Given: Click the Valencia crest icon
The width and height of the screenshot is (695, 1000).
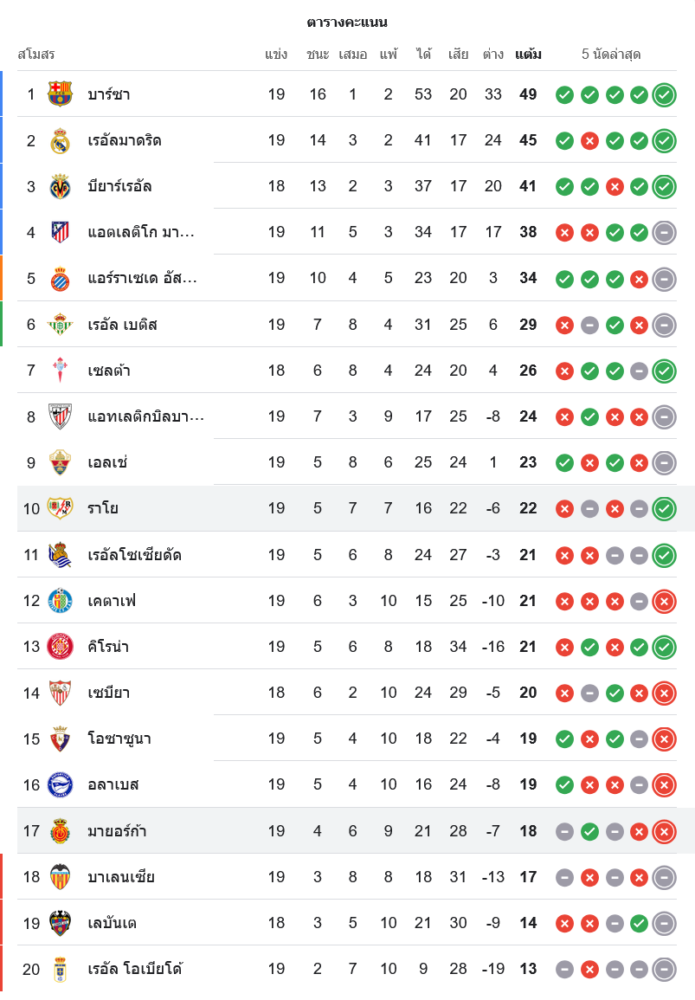Looking at the screenshot, I should point(60,876).
